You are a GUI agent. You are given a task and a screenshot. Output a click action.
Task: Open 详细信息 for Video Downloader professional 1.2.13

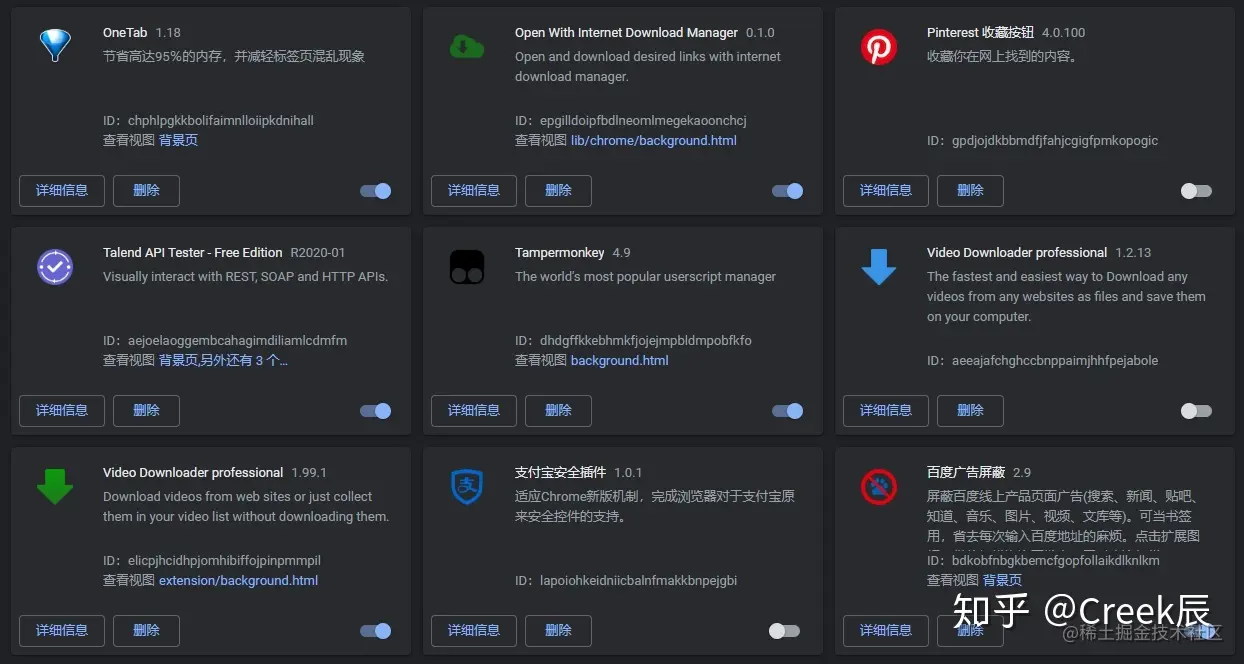click(886, 410)
